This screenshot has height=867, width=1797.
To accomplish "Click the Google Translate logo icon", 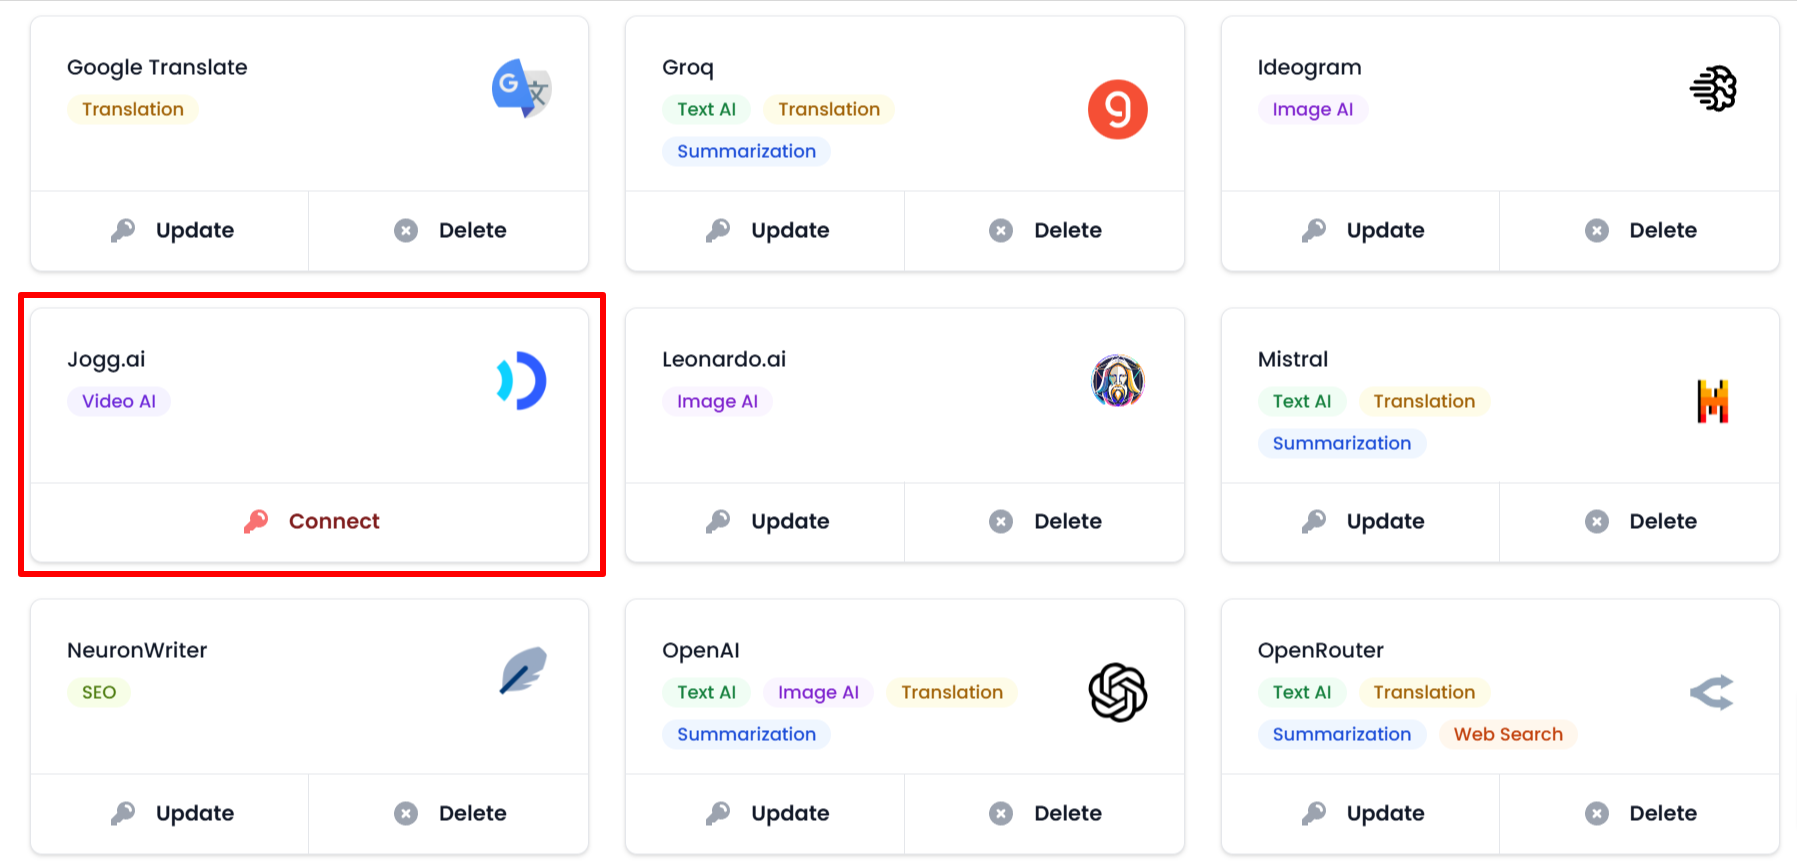I will [521, 88].
